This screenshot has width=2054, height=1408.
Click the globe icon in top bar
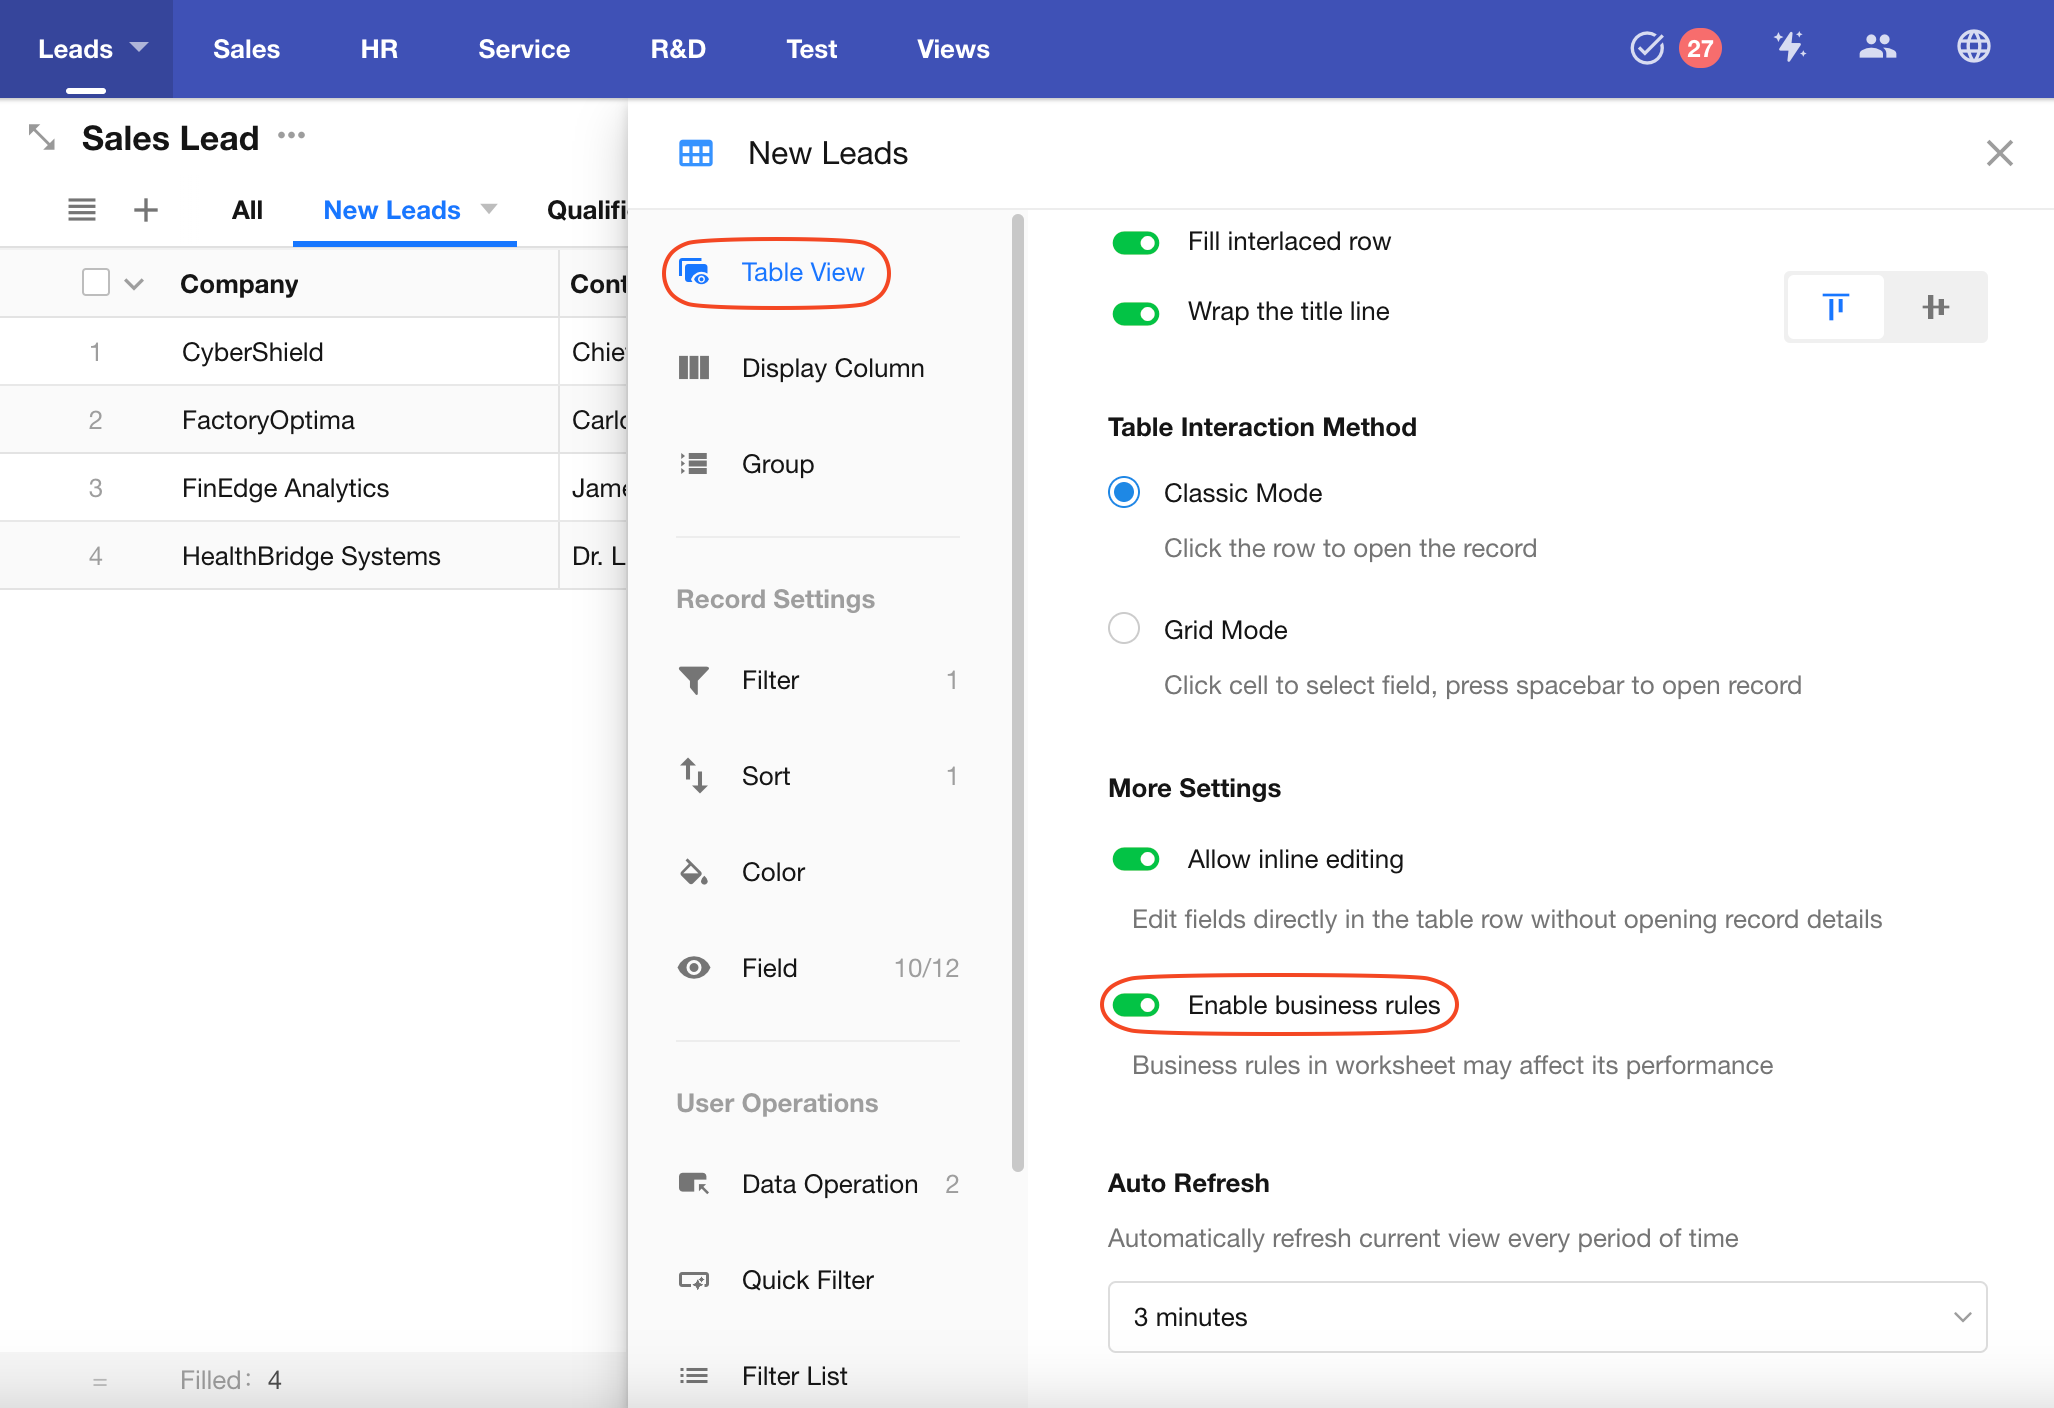[1973, 47]
